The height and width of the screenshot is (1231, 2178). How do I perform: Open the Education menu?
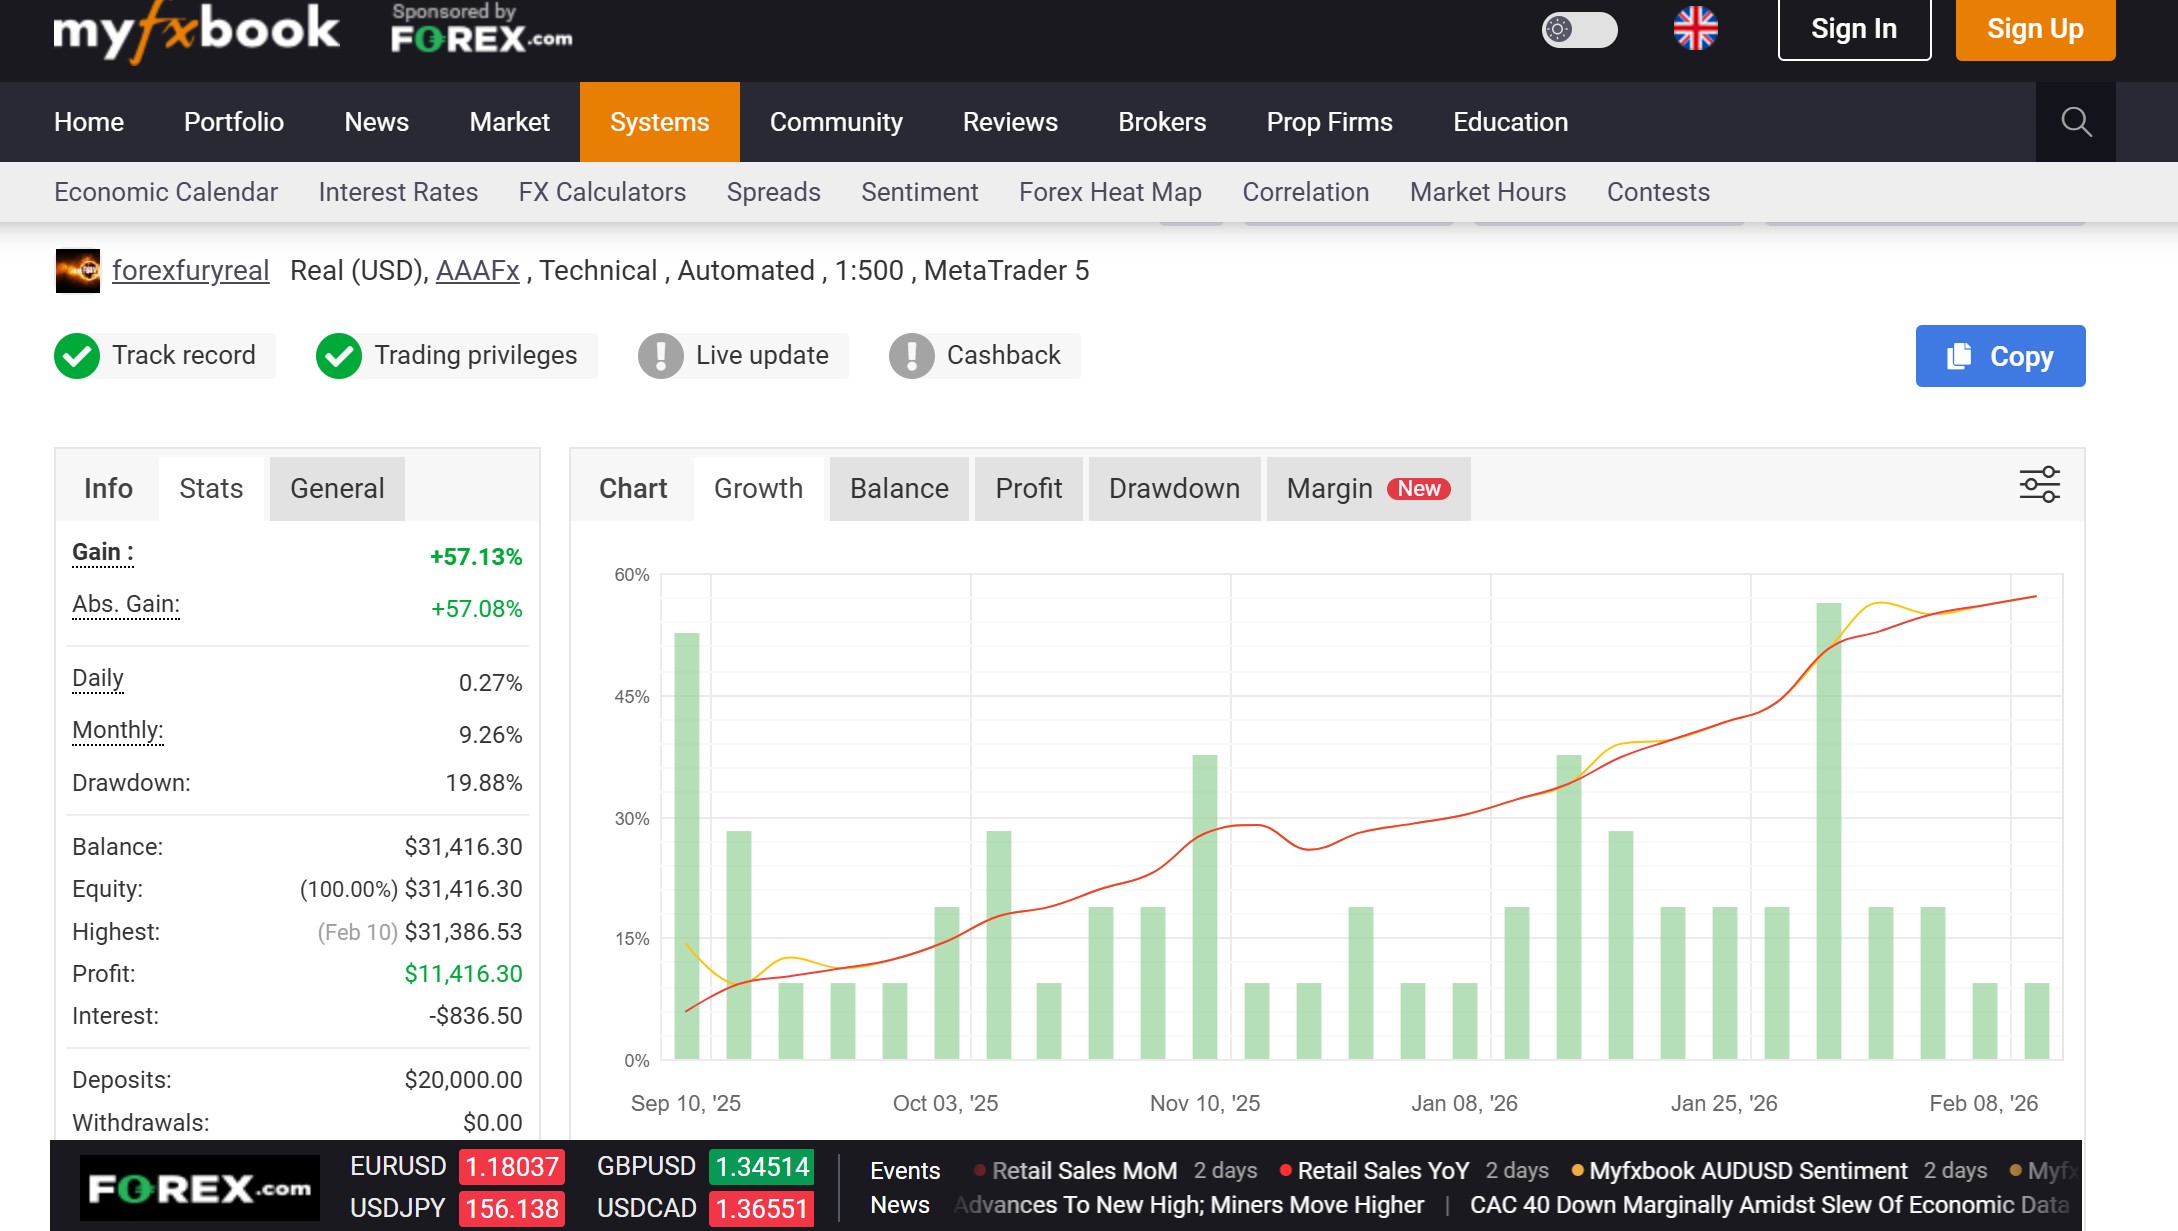pos(1511,122)
